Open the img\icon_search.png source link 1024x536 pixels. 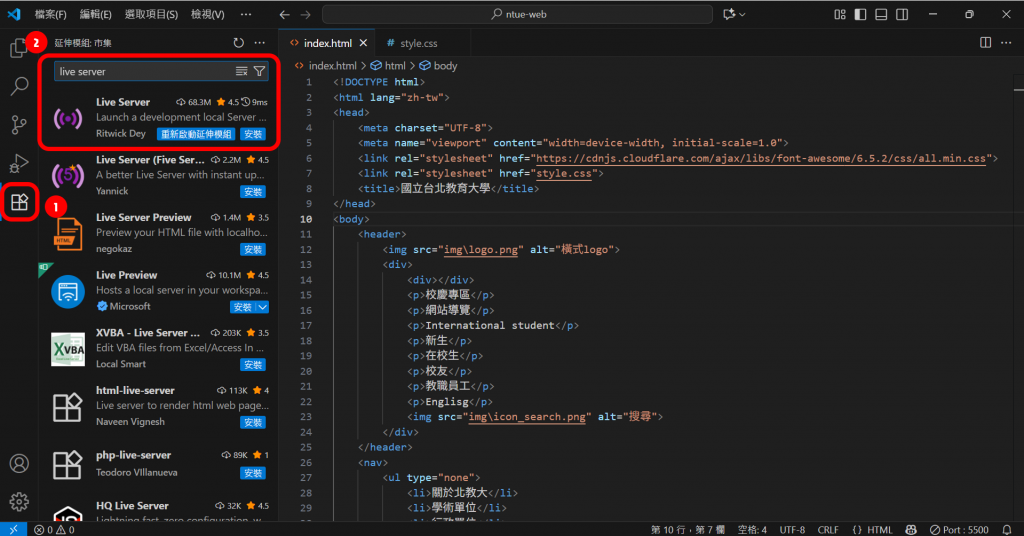tap(527, 417)
